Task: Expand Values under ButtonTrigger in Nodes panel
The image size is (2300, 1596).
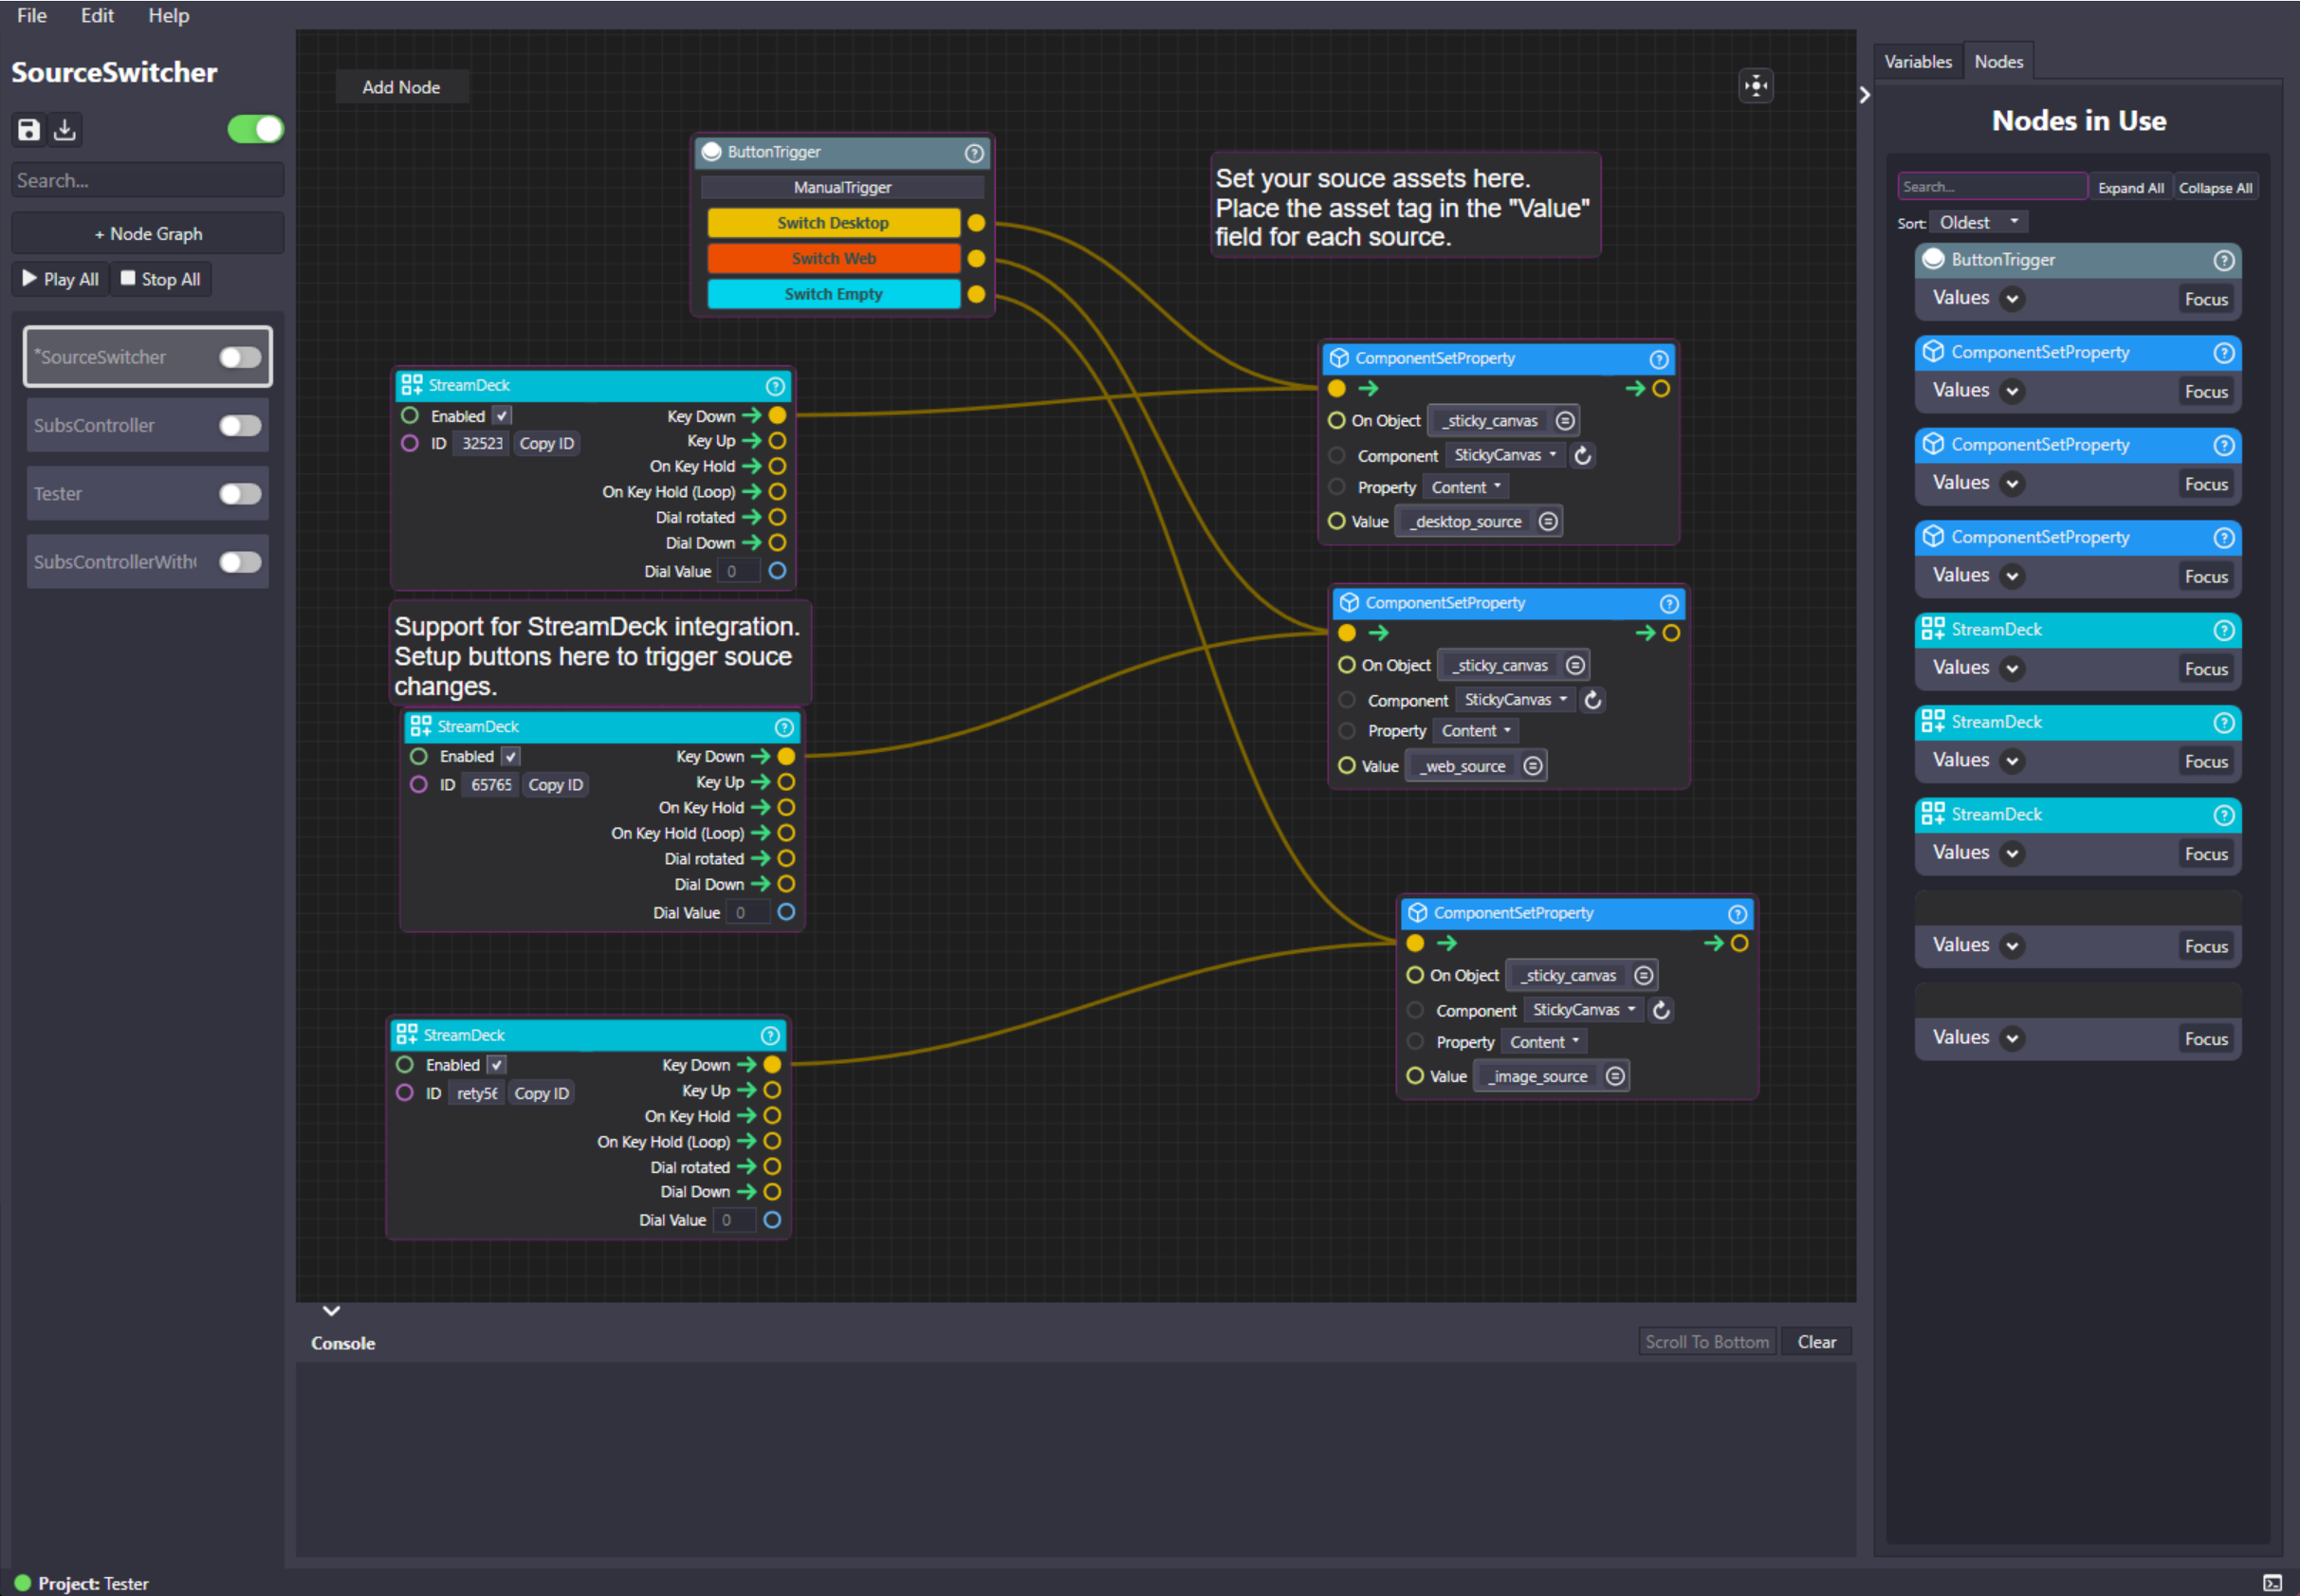Action: pyautogui.click(x=2011, y=299)
